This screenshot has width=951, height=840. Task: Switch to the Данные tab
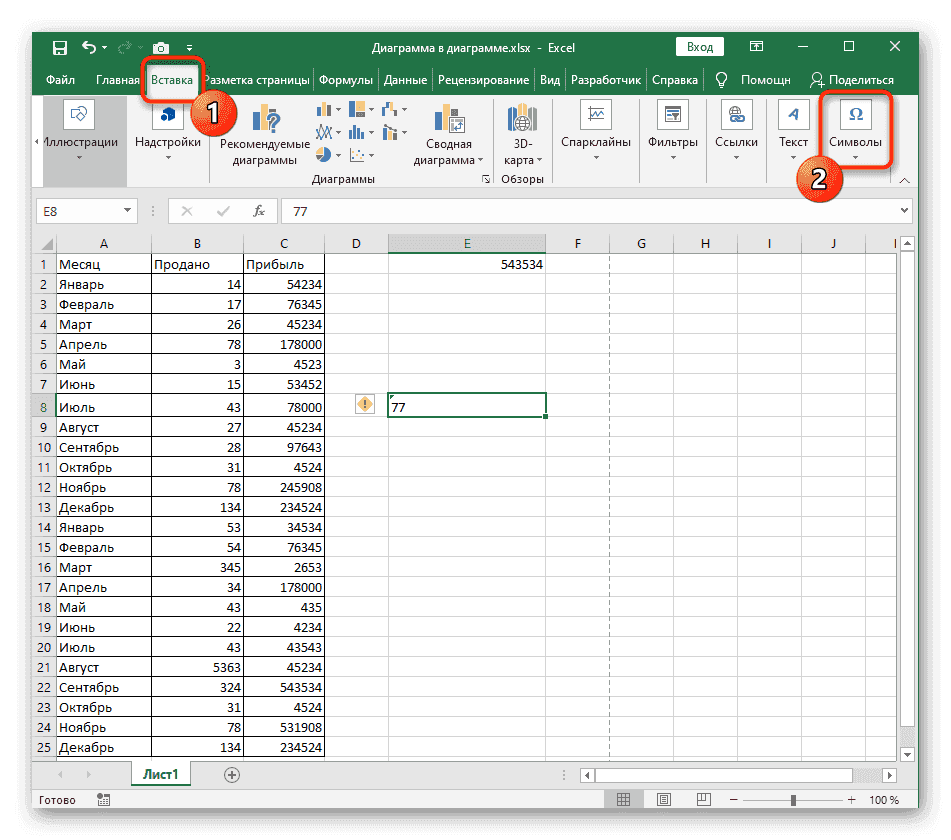coord(405,80)
